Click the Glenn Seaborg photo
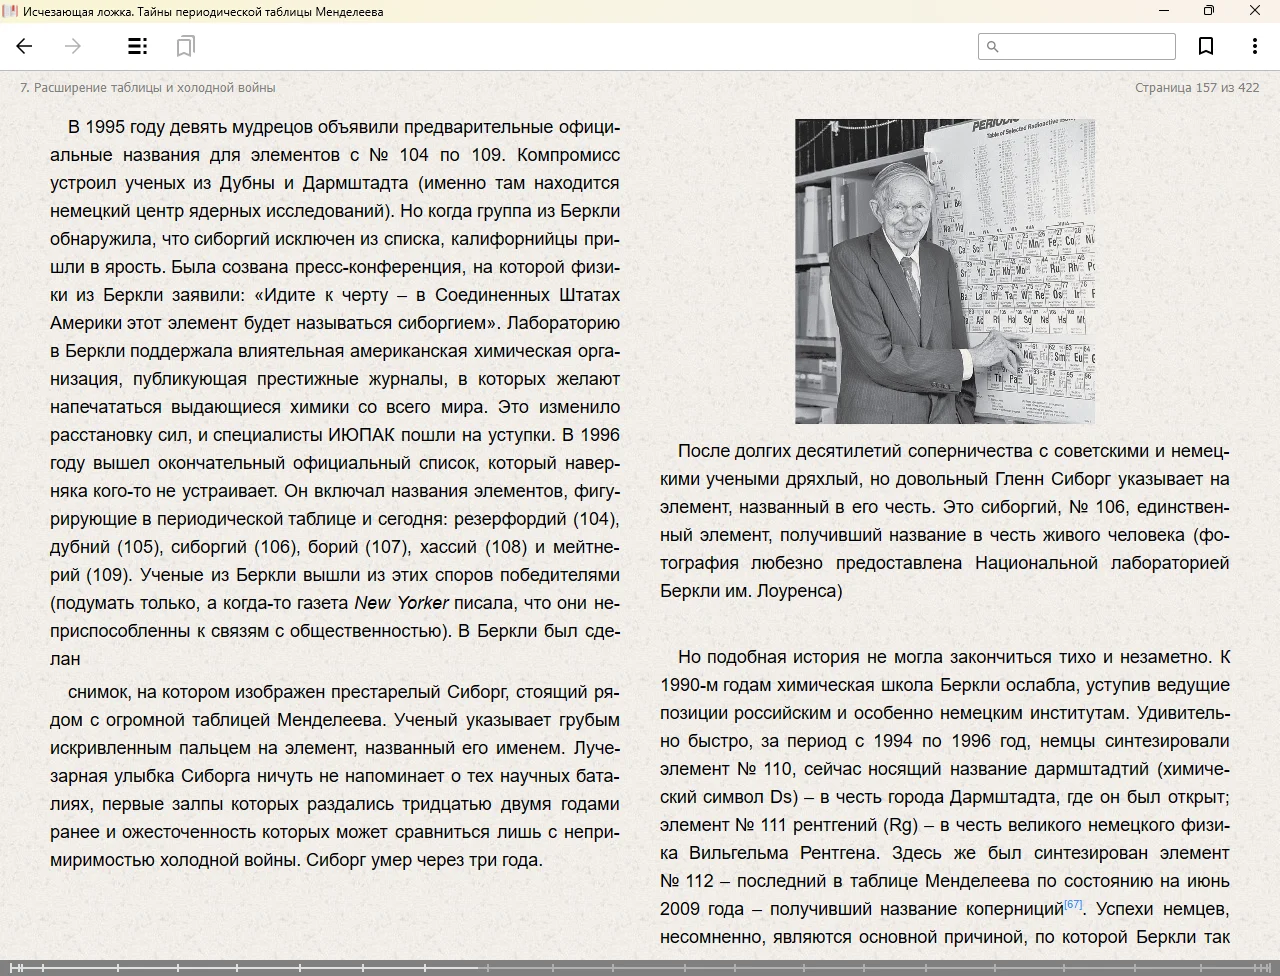Screen dimensions: 1280x976 944,271
